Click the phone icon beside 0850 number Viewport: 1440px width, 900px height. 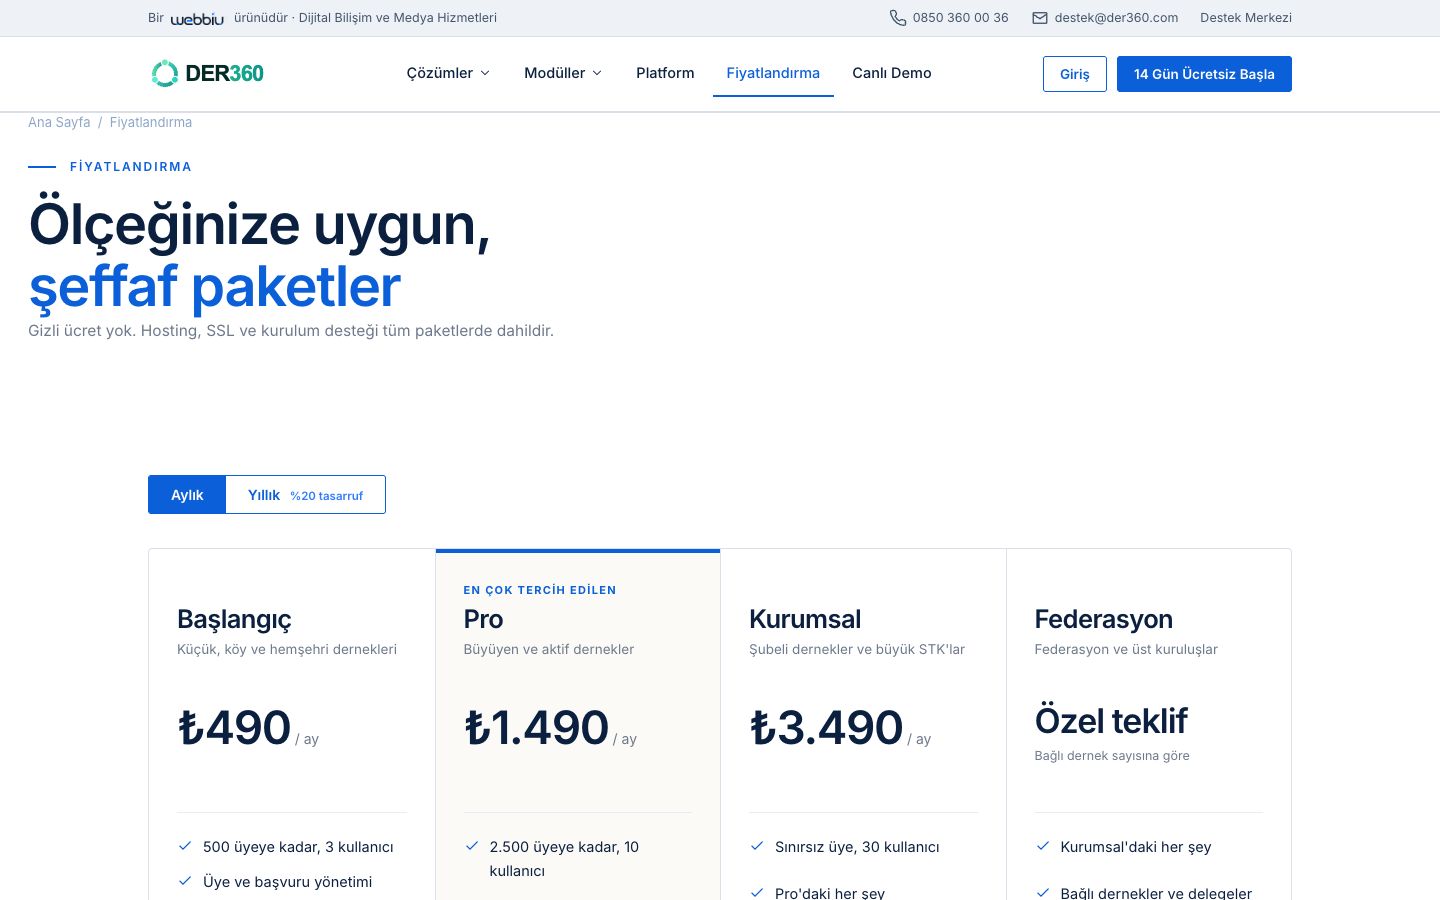click(898, 18)
